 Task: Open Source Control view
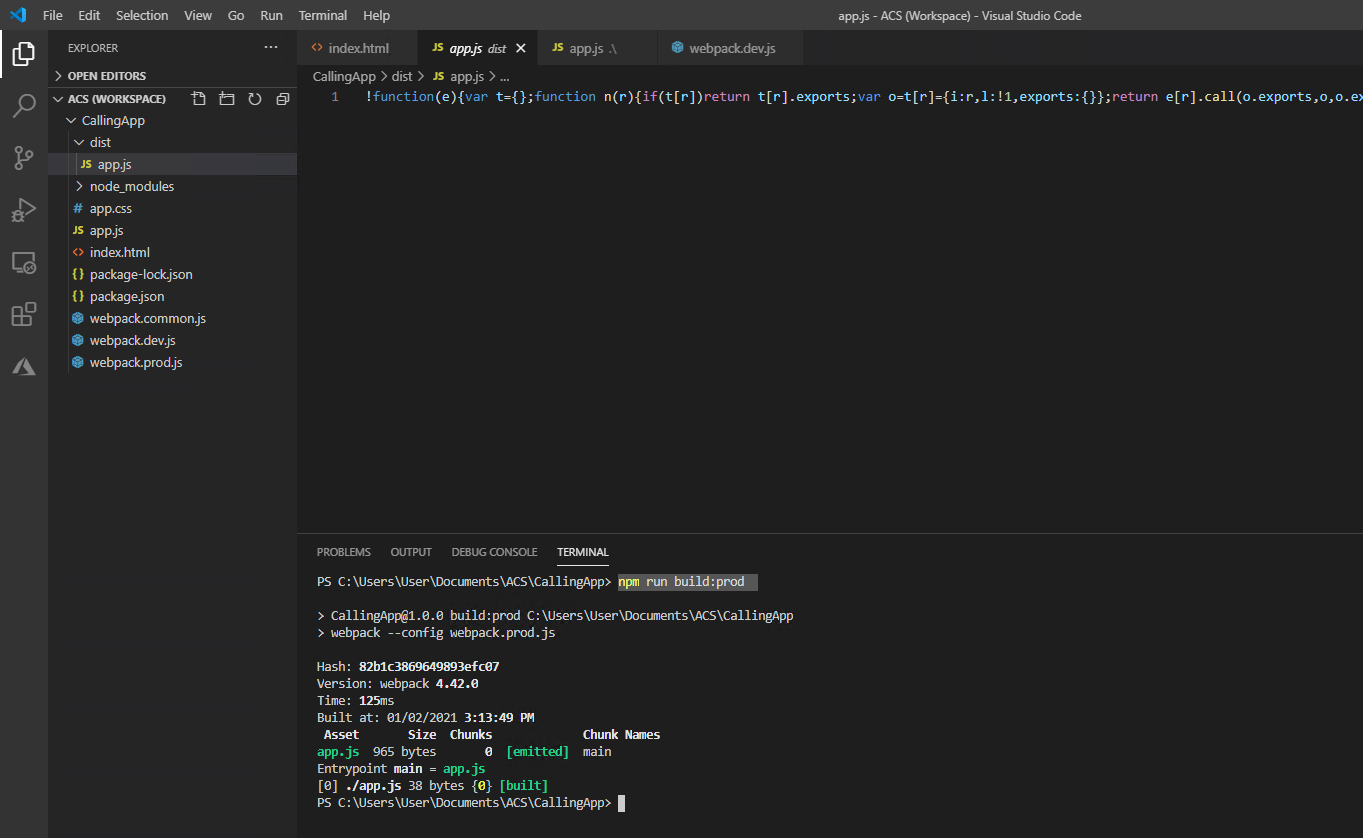click(x=24, y=157)
